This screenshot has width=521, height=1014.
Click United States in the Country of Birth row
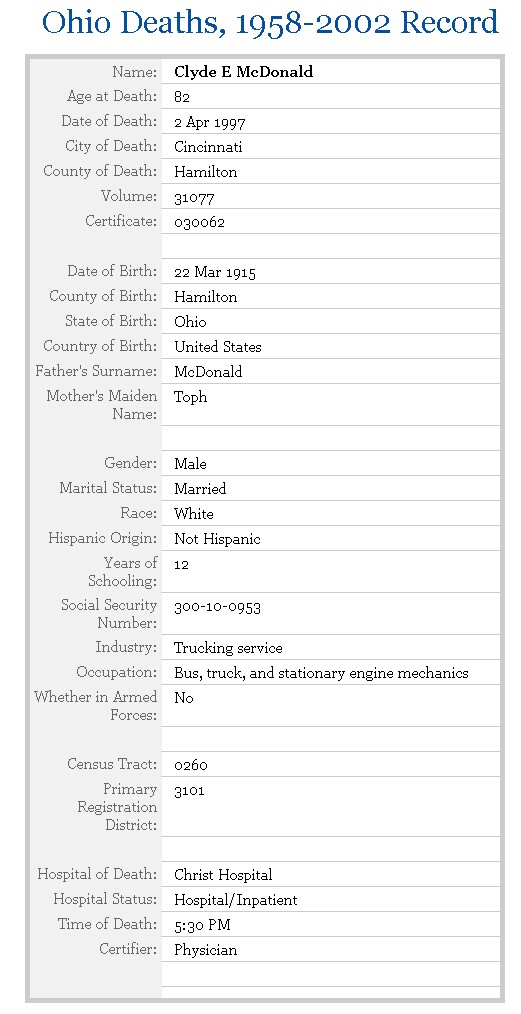(218, 347)
